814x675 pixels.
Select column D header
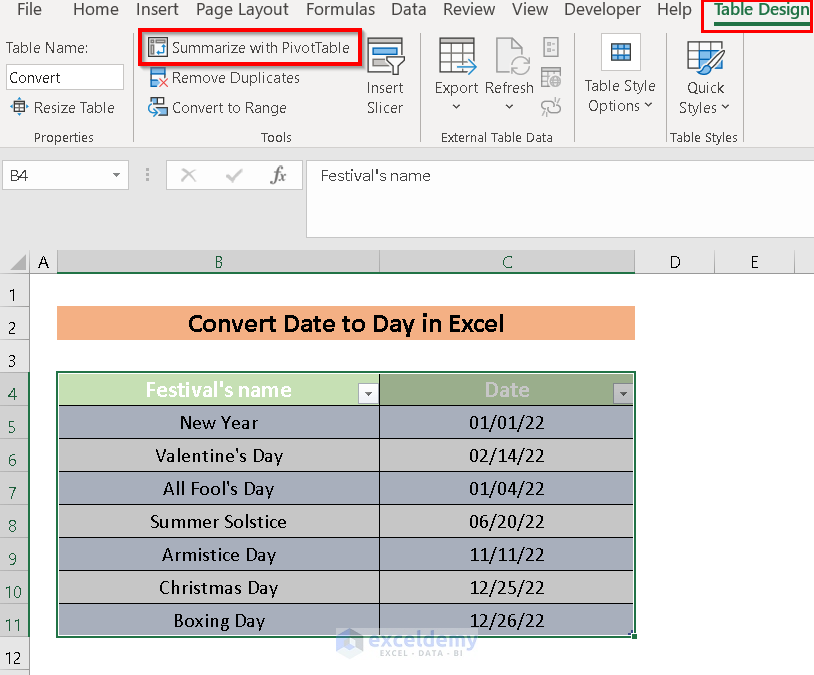(x=675, y=262)
